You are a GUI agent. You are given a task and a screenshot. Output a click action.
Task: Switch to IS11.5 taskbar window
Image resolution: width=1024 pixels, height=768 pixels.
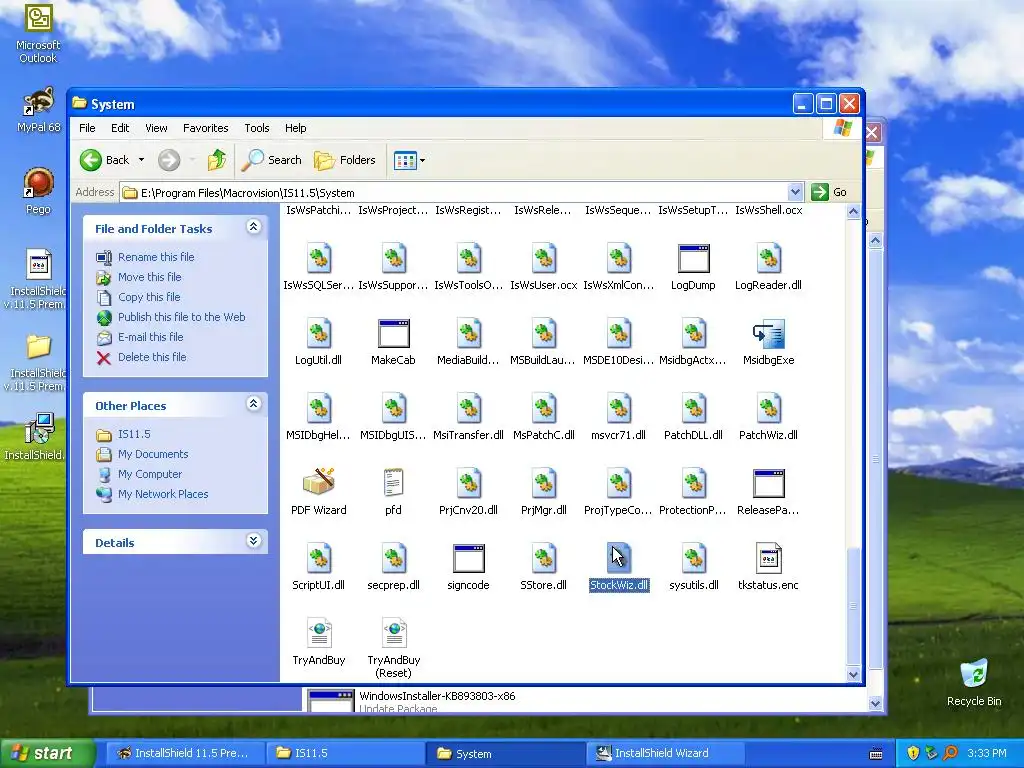pyautogui.click(x=345, y=753)
